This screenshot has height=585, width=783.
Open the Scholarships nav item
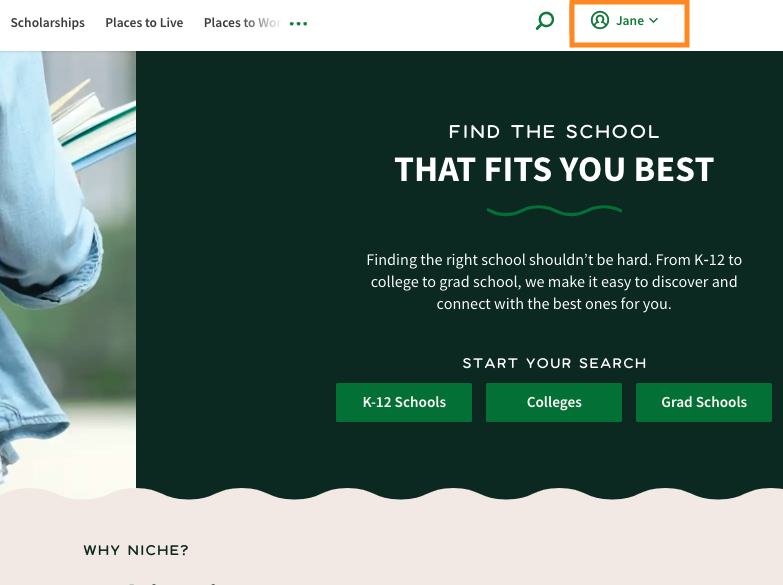coord(47,23)
